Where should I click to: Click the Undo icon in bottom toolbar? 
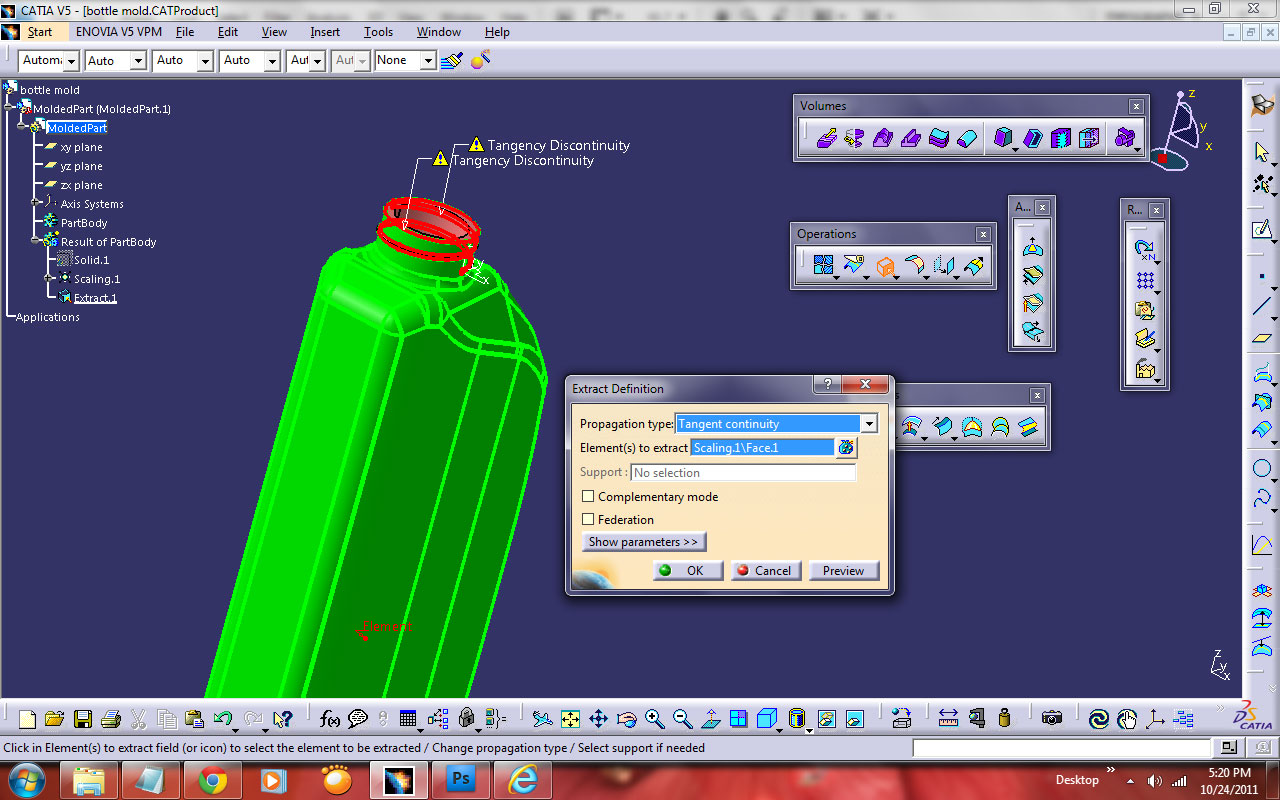[x=223, y=719]
